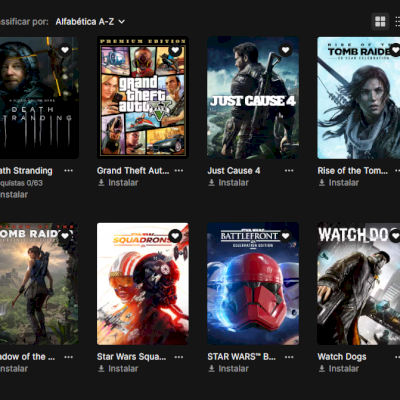Viewport: 400px width, 400px height.
Task: Switch to list view layout
Action: (397, 22)
